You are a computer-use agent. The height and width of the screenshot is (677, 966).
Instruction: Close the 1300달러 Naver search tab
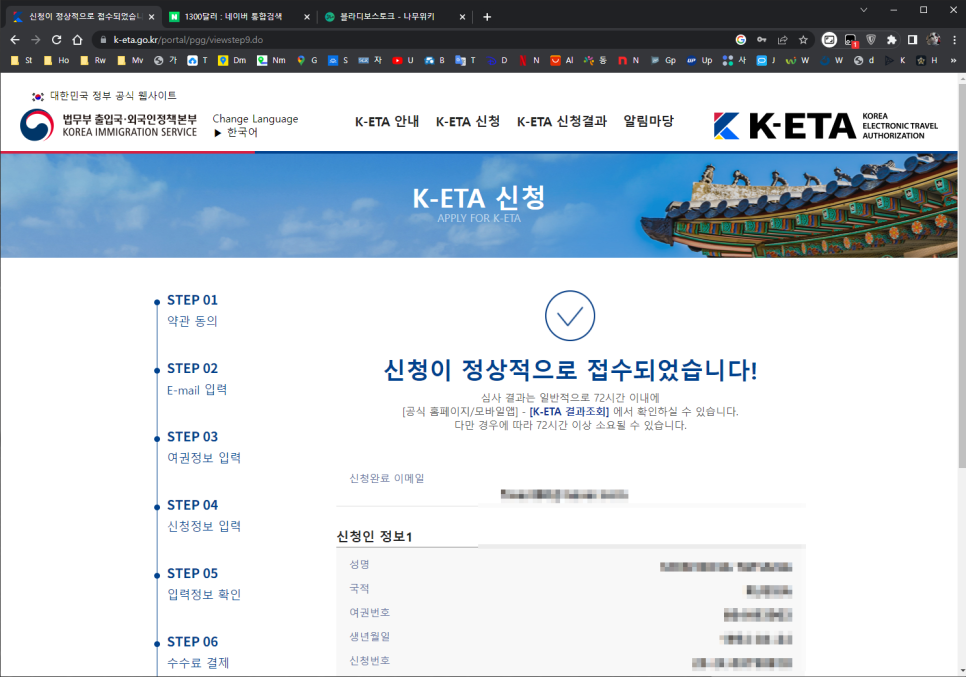click(x=307, y=17)
